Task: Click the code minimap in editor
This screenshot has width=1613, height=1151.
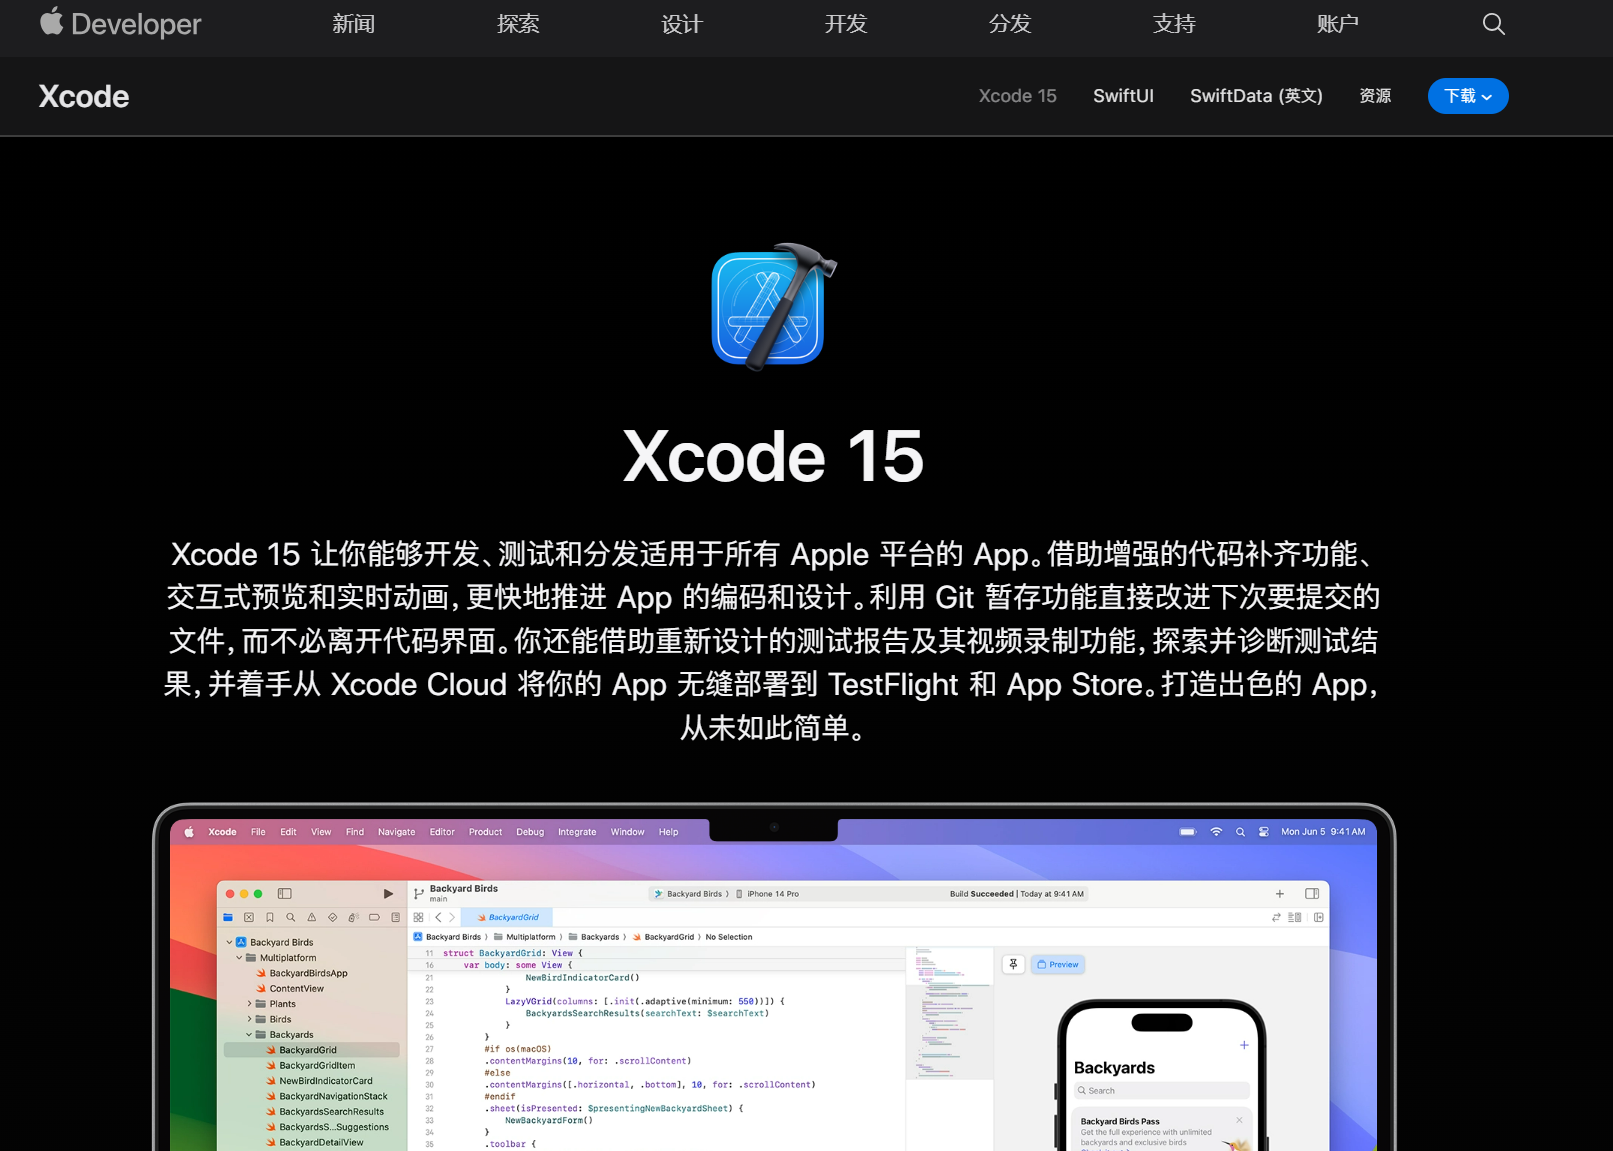Action: pos(949,1012)
